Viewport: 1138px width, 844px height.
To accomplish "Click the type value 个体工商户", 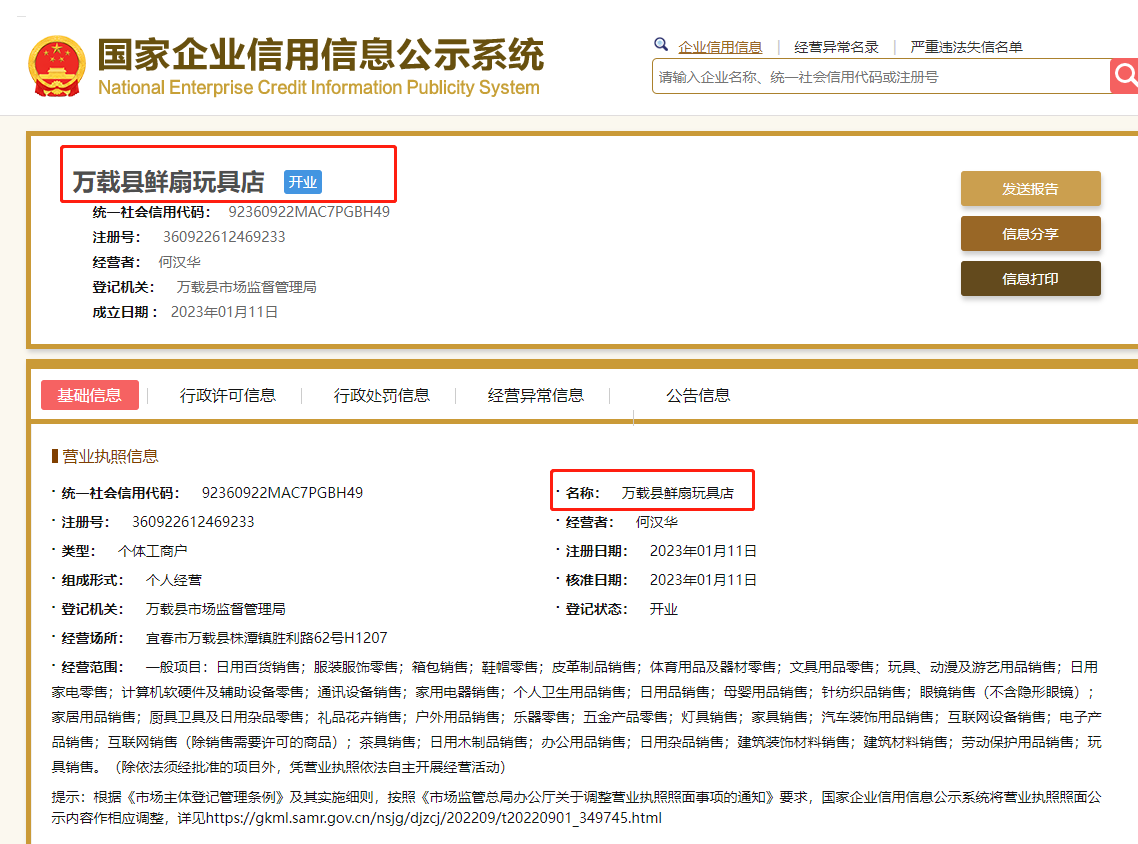I will click(152, 551).
